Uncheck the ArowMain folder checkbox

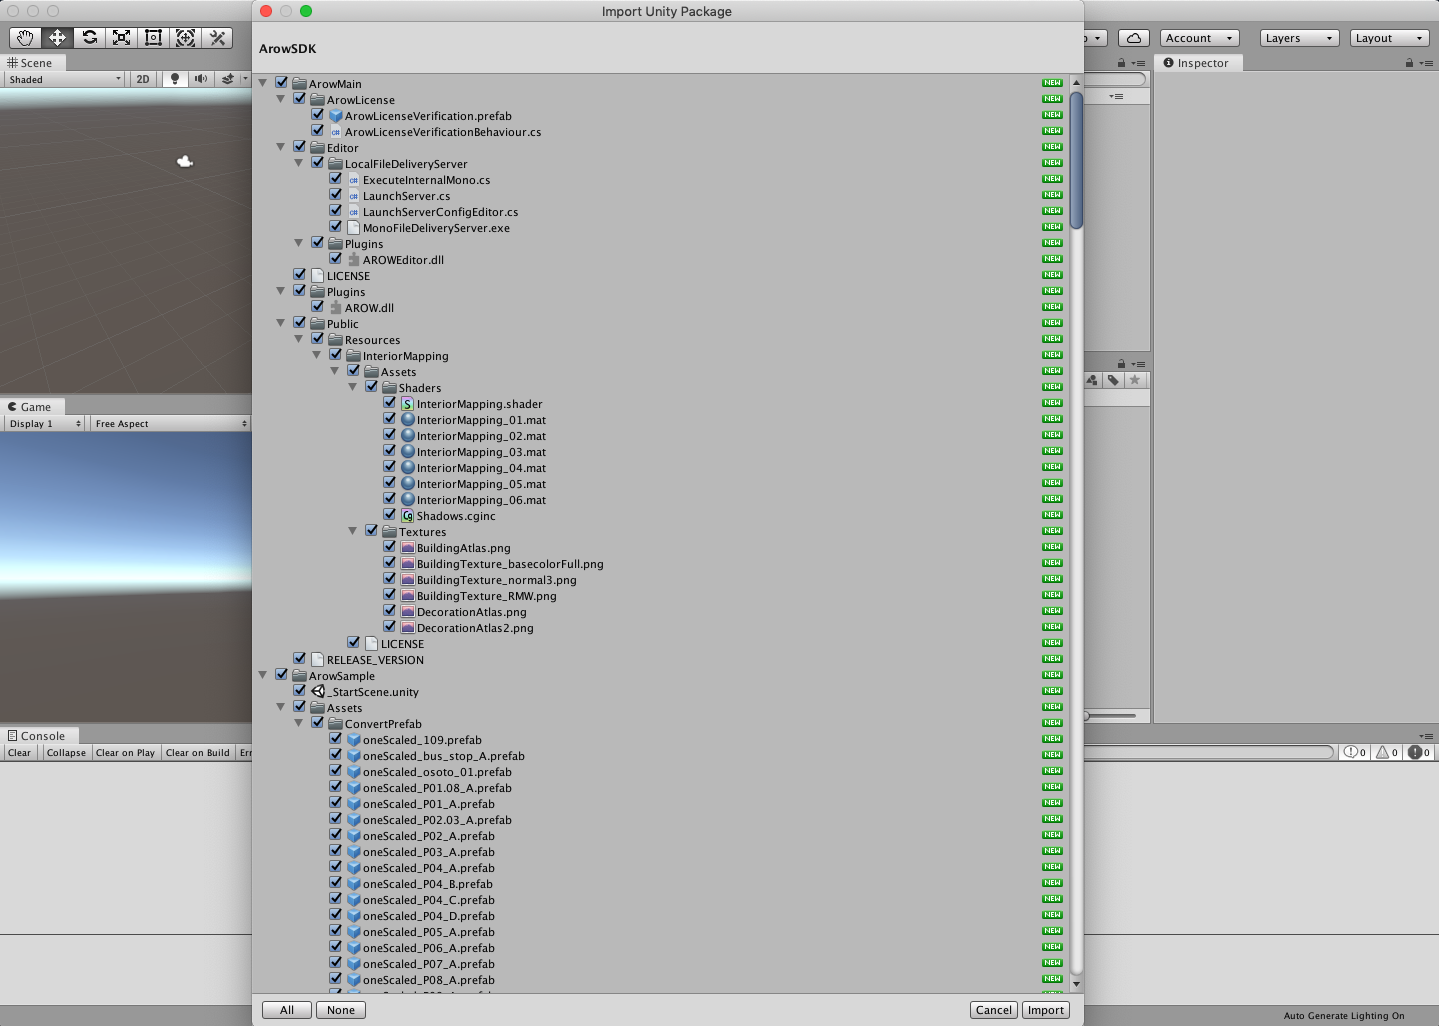[x=282, y=83]
